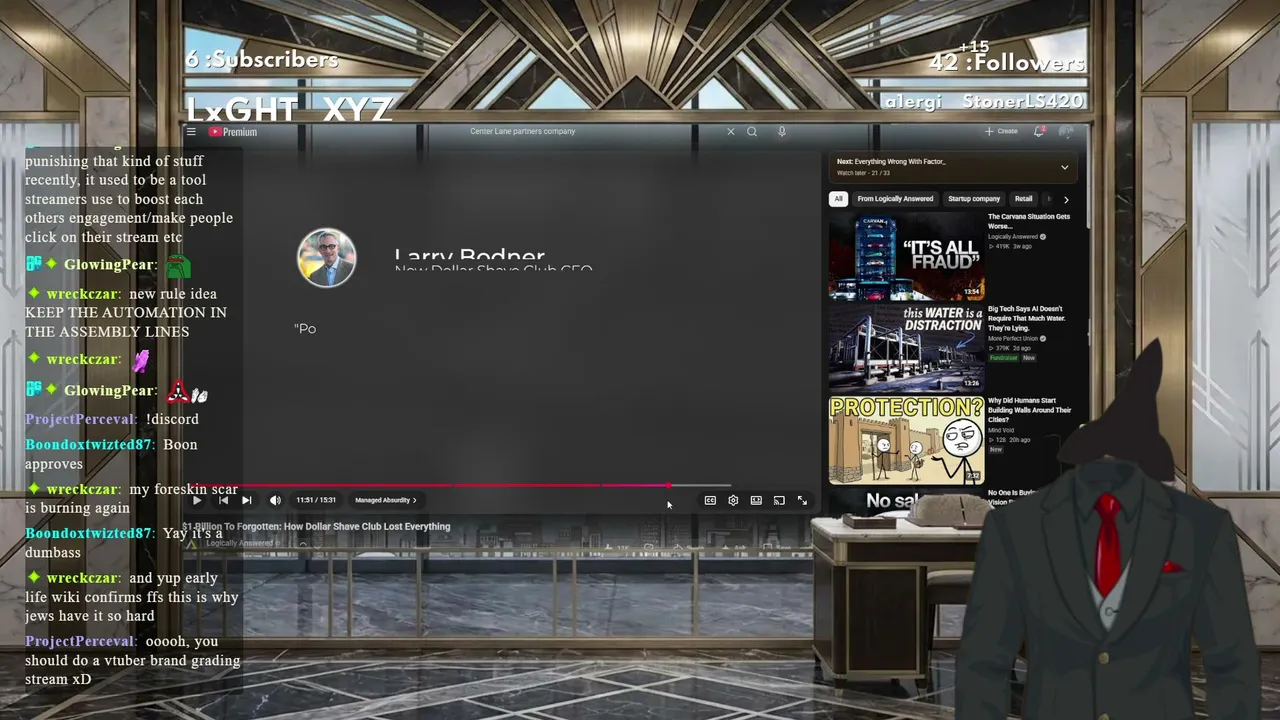Open "Why Did Humans Start Building Walls" title

coord(1029,410)
